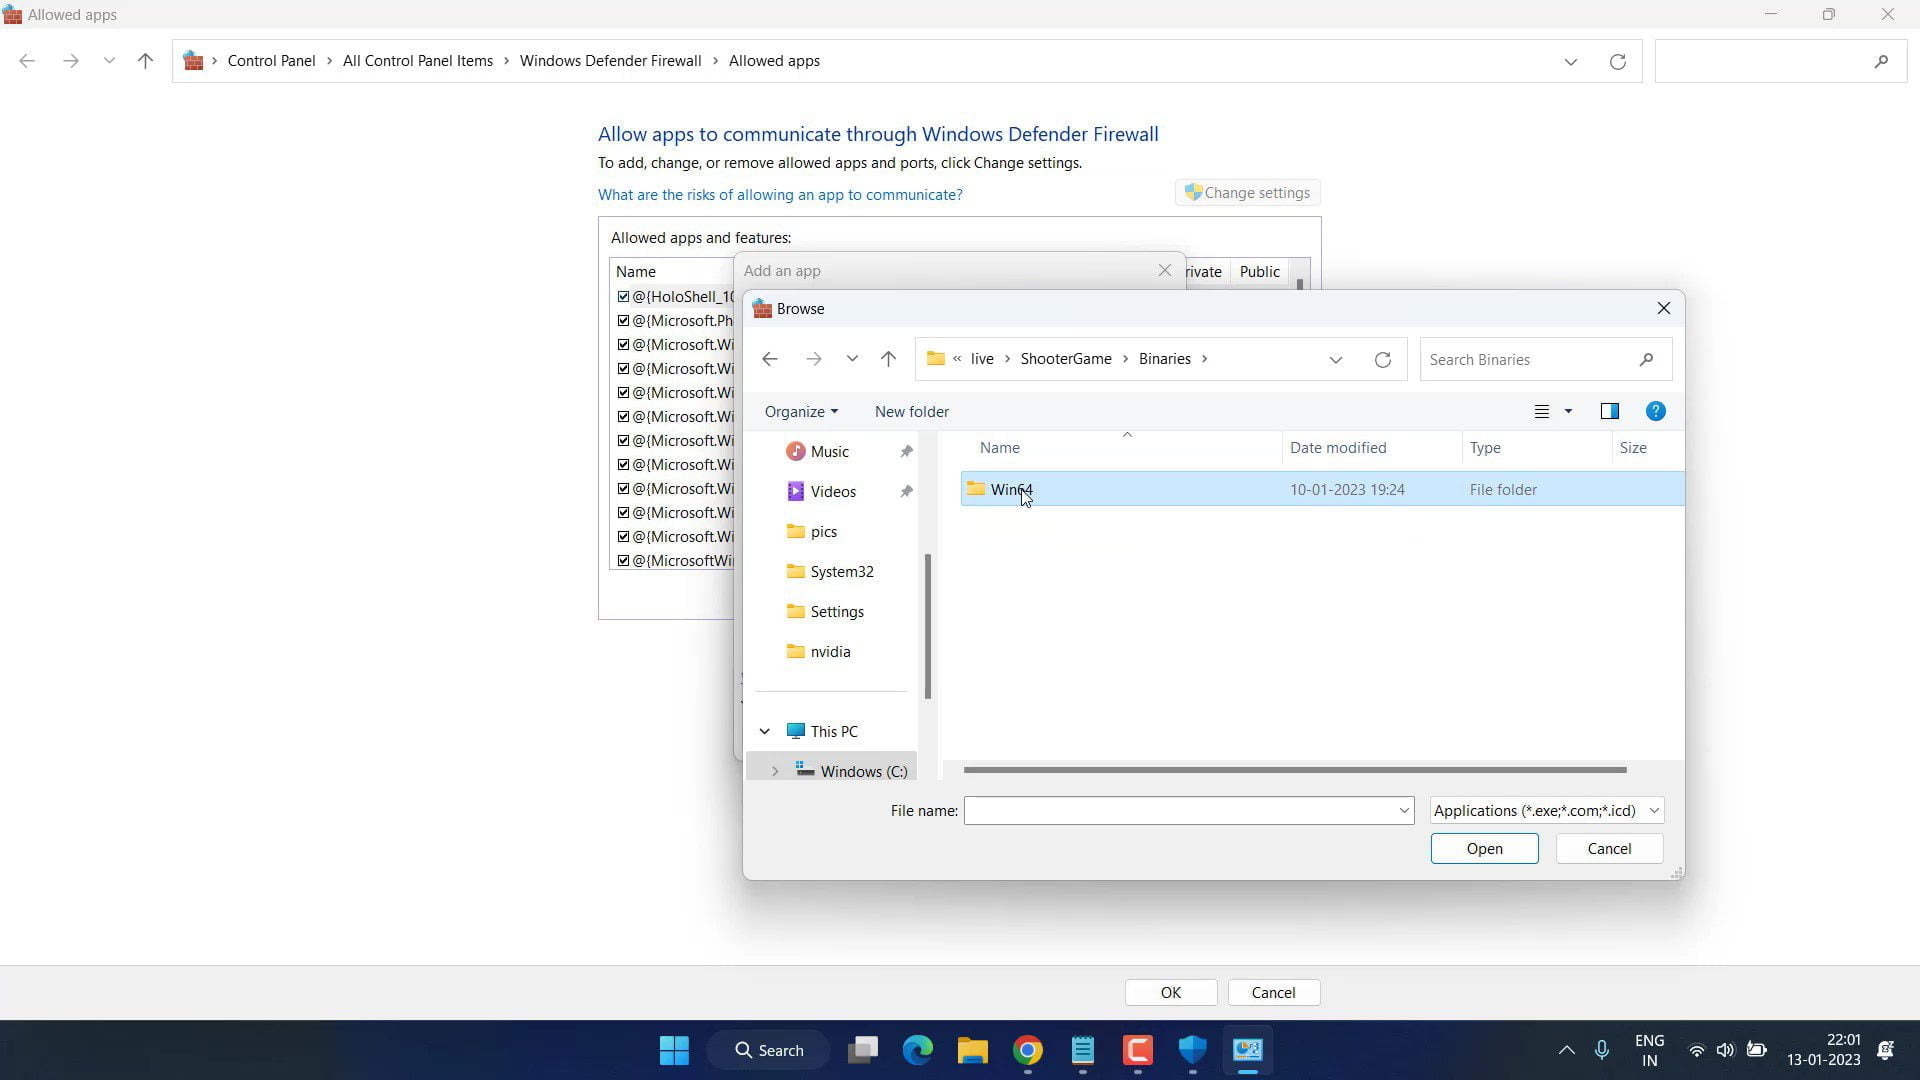Open the pics folder in sidebar
Screen dimensions: 1920x1080
pos(824,532)
